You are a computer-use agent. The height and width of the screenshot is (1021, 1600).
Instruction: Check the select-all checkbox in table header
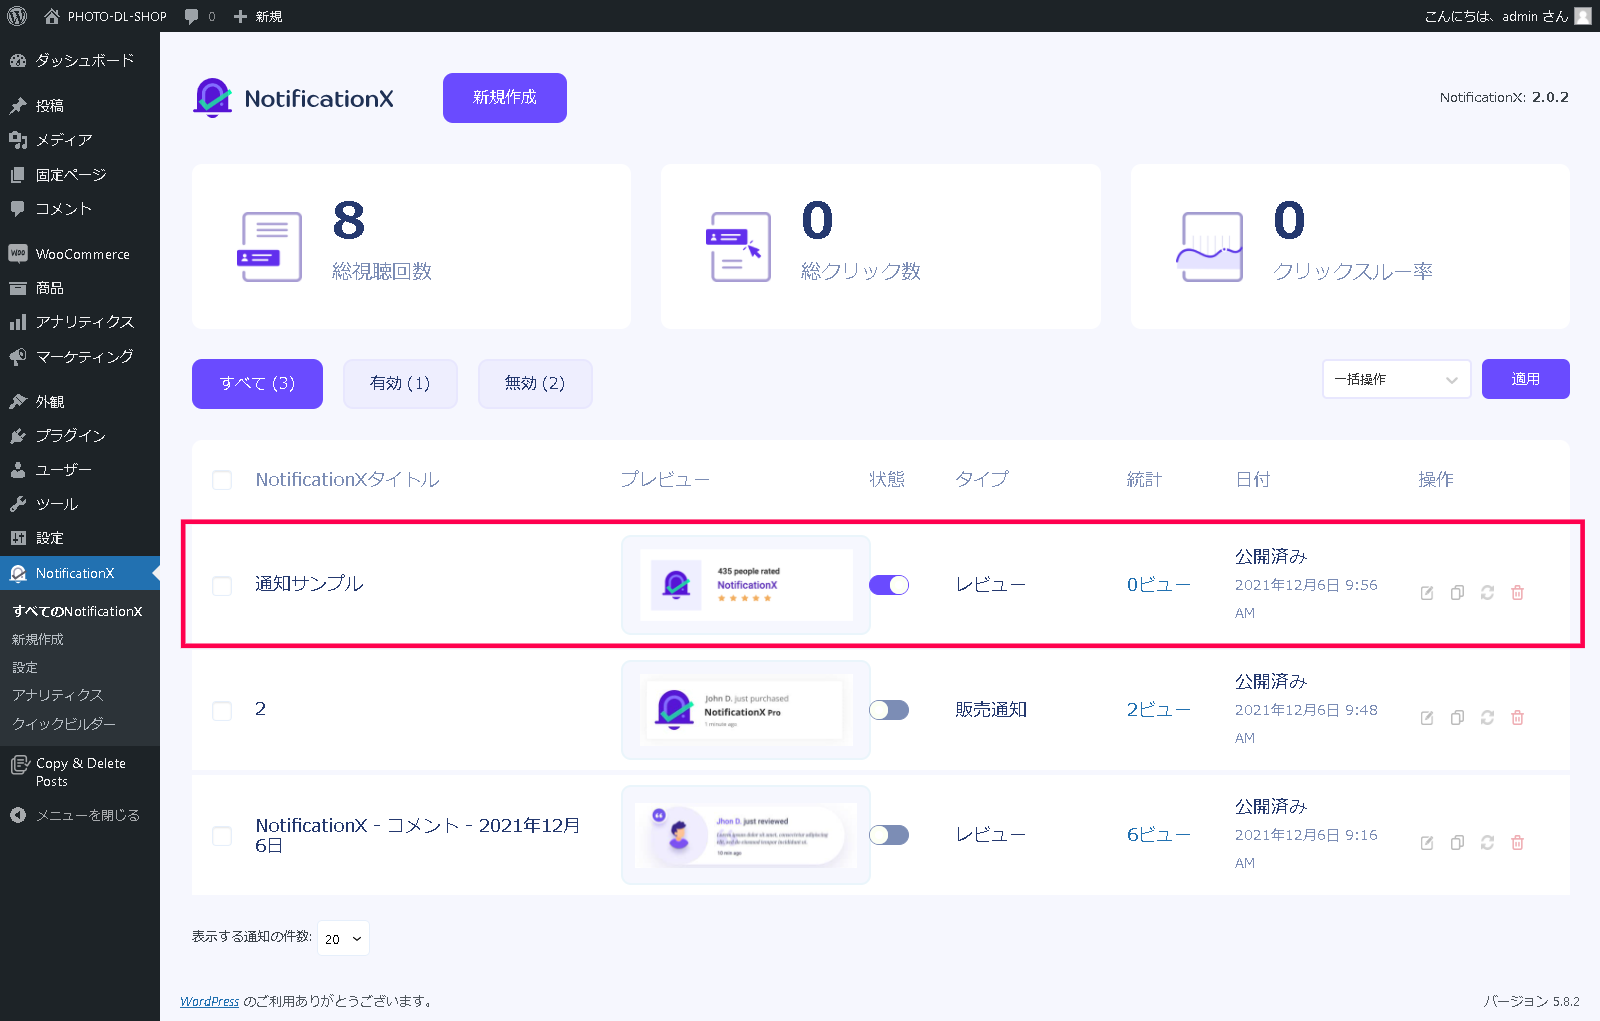pos(222,480)
